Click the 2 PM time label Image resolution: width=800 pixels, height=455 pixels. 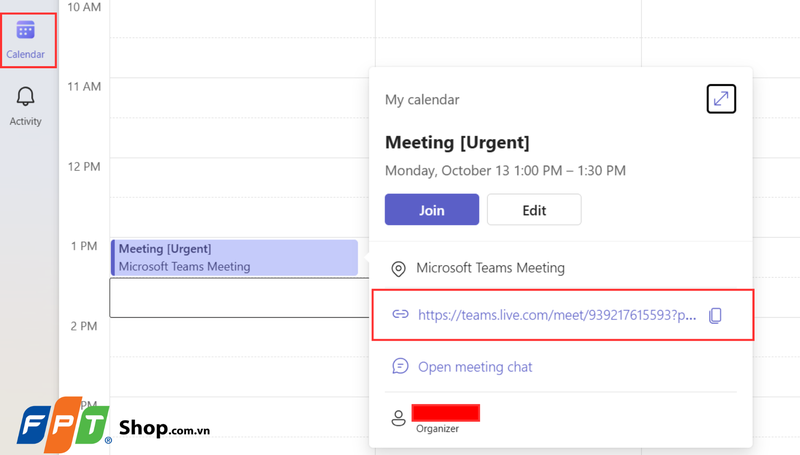pyautogui.click(x=84, y=326)
